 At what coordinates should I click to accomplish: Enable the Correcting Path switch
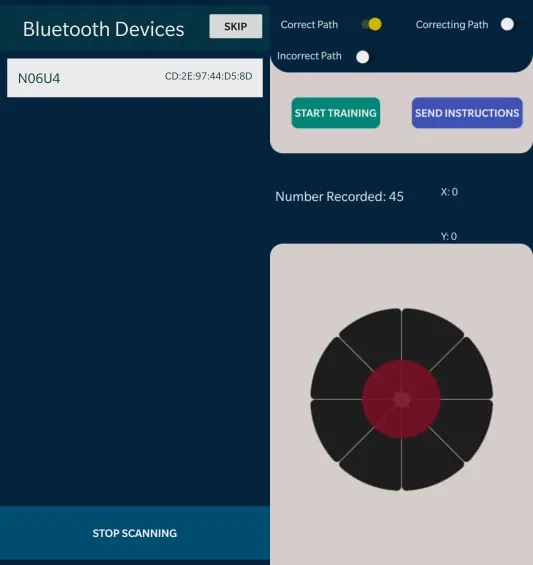tap(508, 25)
